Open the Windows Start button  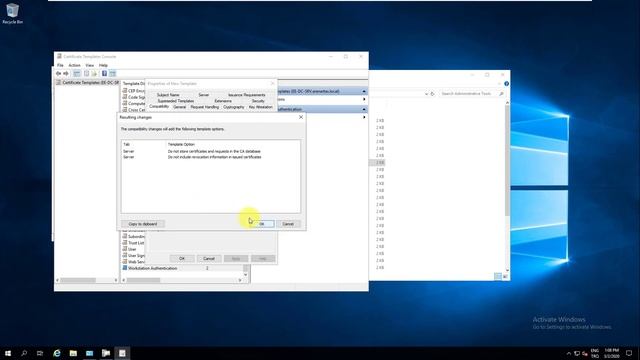coord(8,353)
